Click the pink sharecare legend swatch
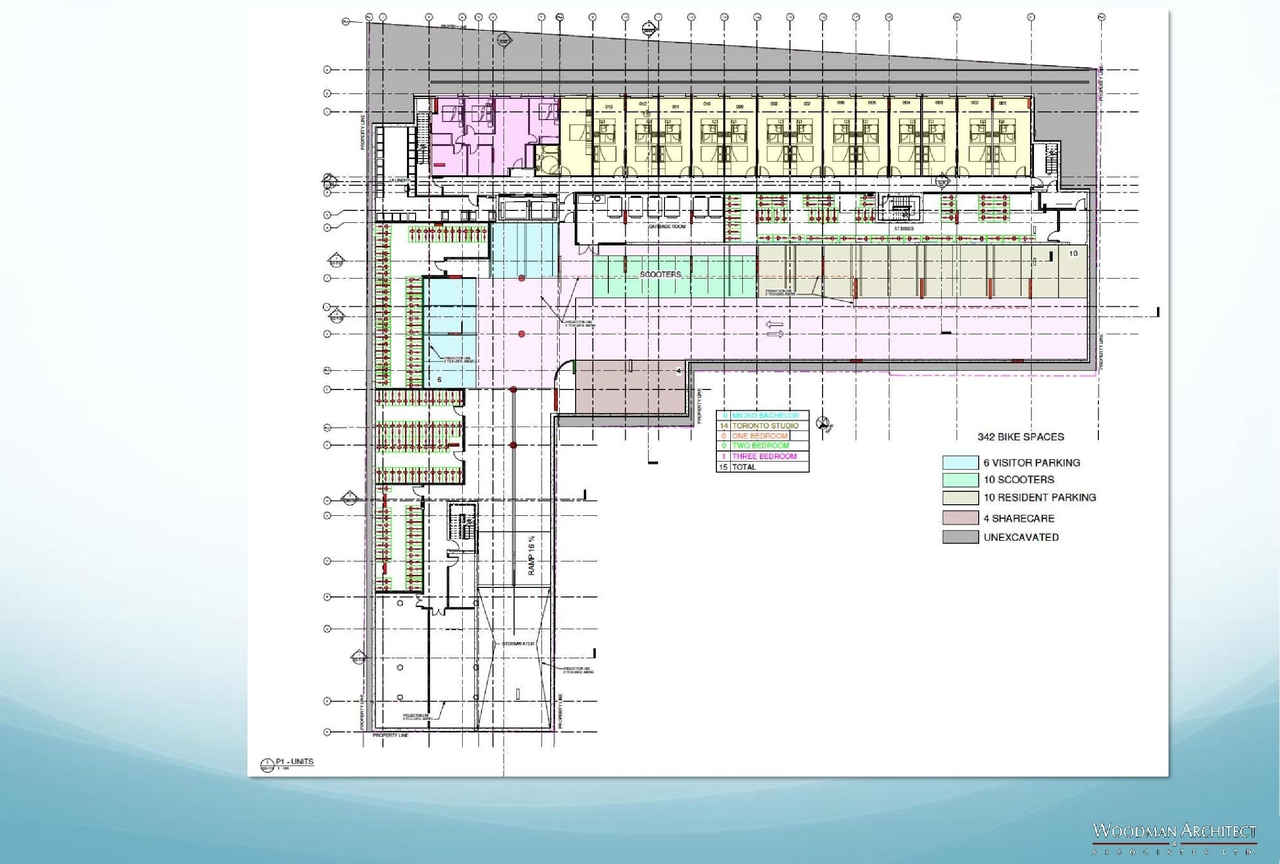 click(x=960, y=519)
